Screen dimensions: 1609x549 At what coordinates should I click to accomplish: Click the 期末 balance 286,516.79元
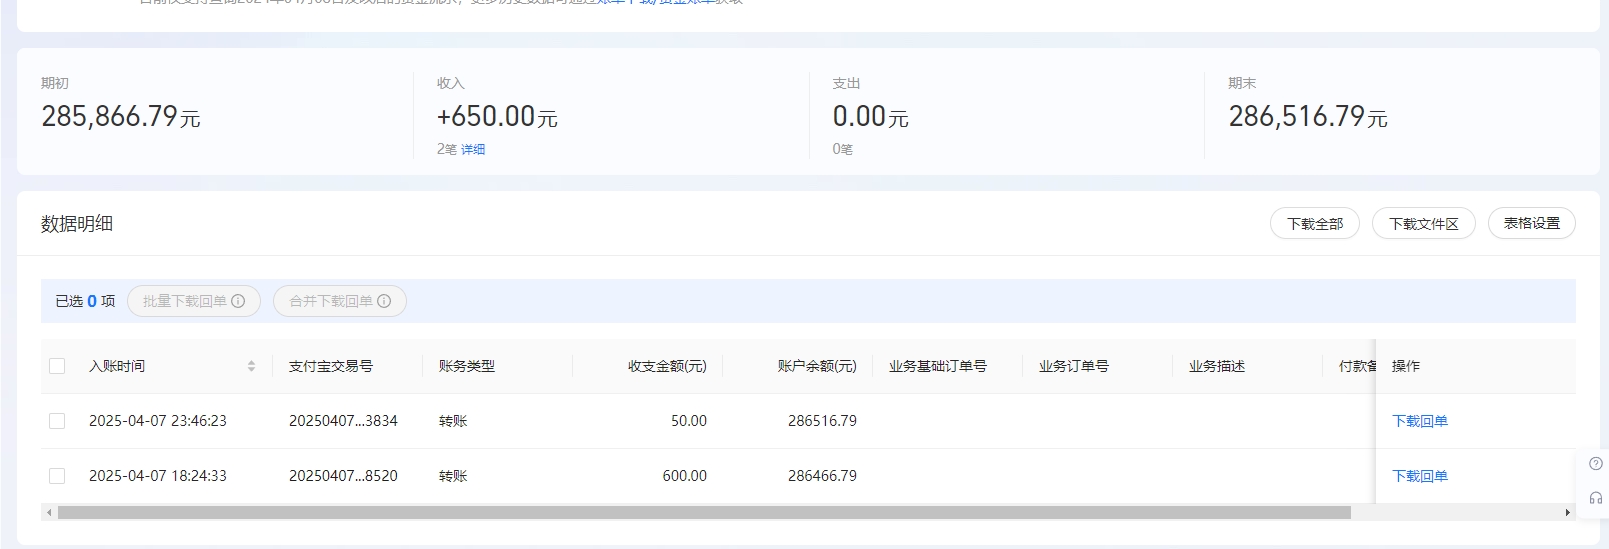[x=1308, y=117]
